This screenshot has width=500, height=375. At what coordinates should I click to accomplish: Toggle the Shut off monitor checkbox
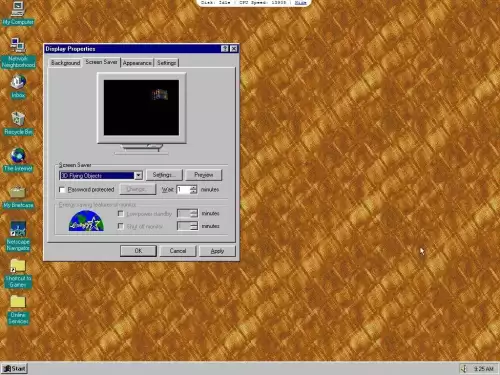click(121, 226)
